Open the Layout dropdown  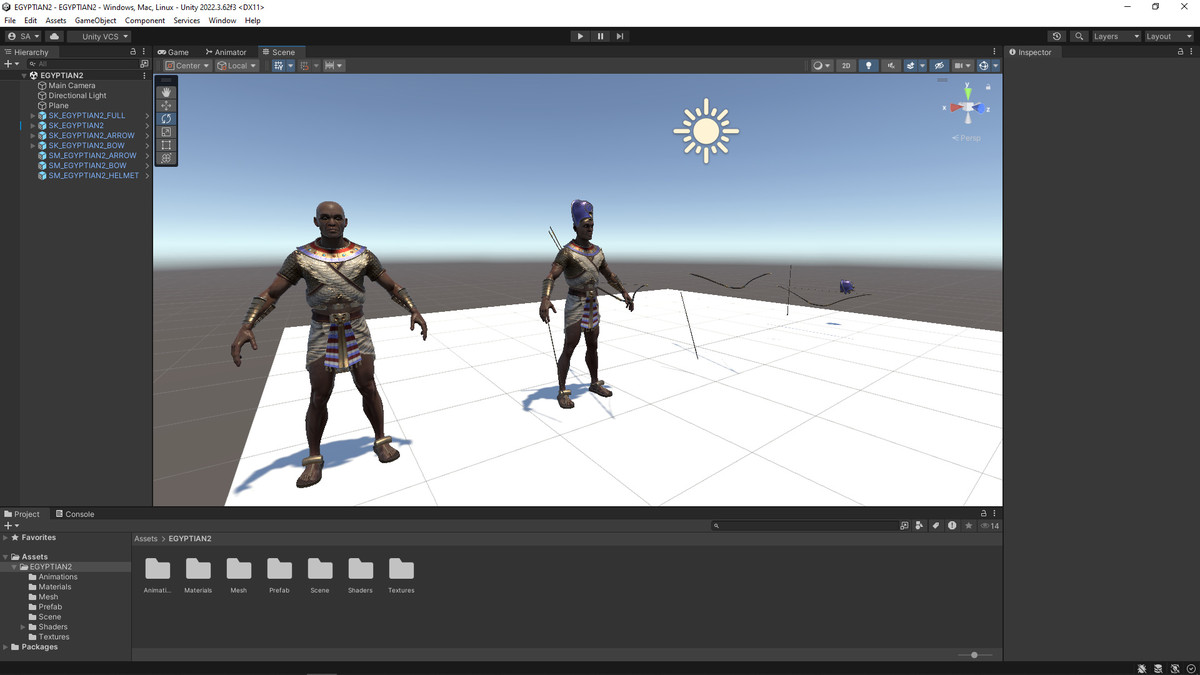1167,36
